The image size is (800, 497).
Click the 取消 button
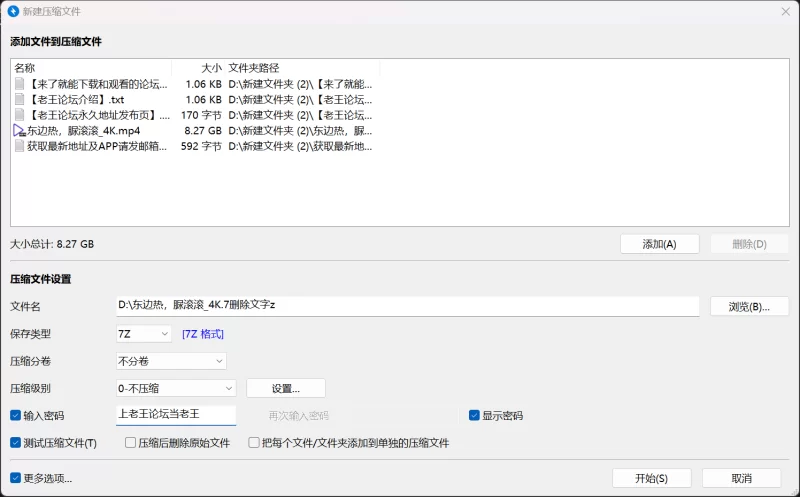[x=741, y=478]
